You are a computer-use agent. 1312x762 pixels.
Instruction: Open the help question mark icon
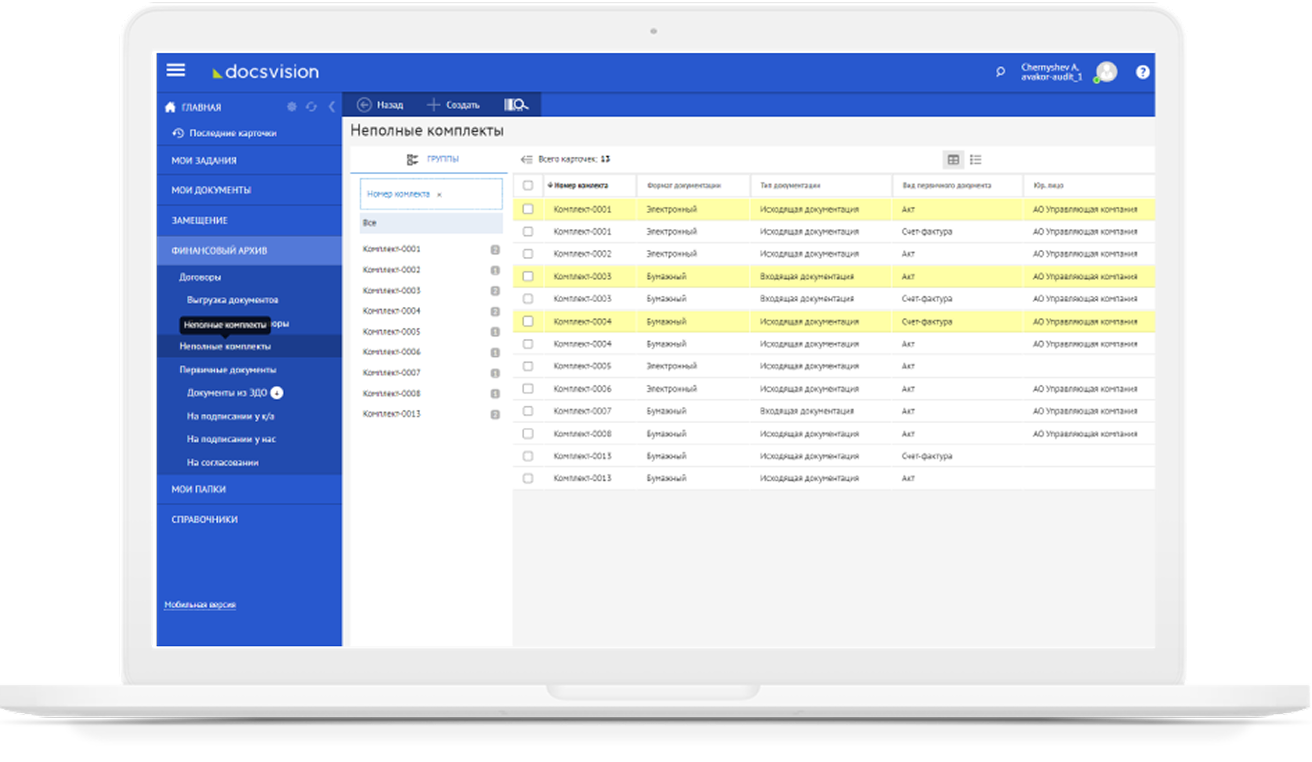pyautogui.click(x=1142, y=72)
